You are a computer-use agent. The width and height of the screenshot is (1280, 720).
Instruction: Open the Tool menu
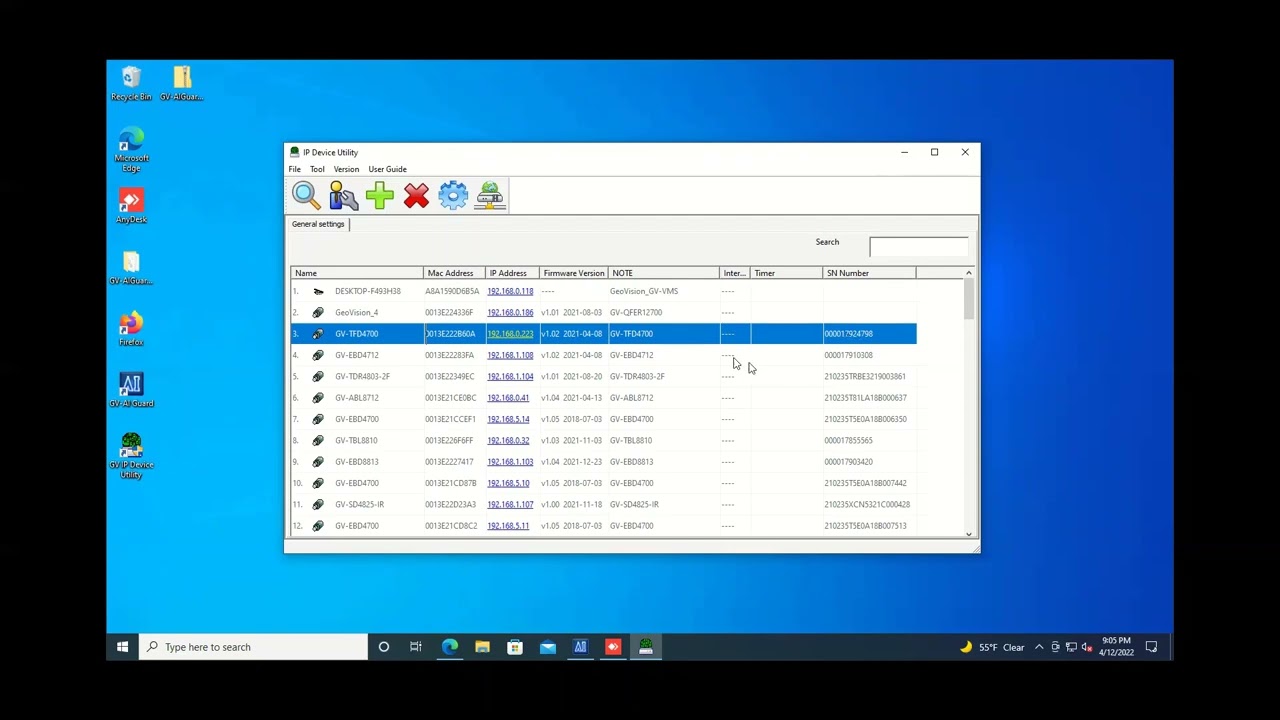pos(317,169)
